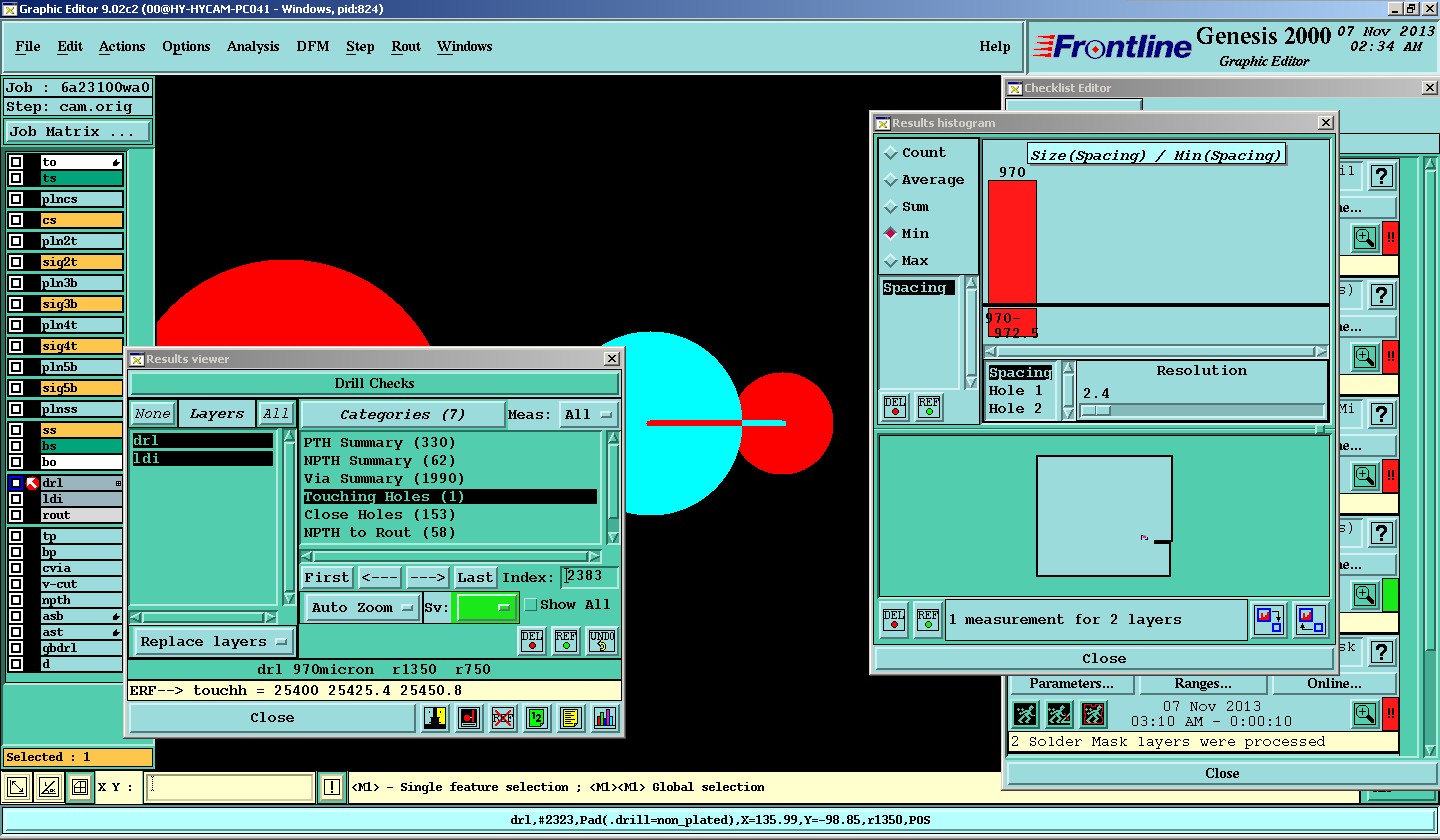
Task: Click red '!!' indicator beside 03:10 AM timestamp
Action: 1390,714
